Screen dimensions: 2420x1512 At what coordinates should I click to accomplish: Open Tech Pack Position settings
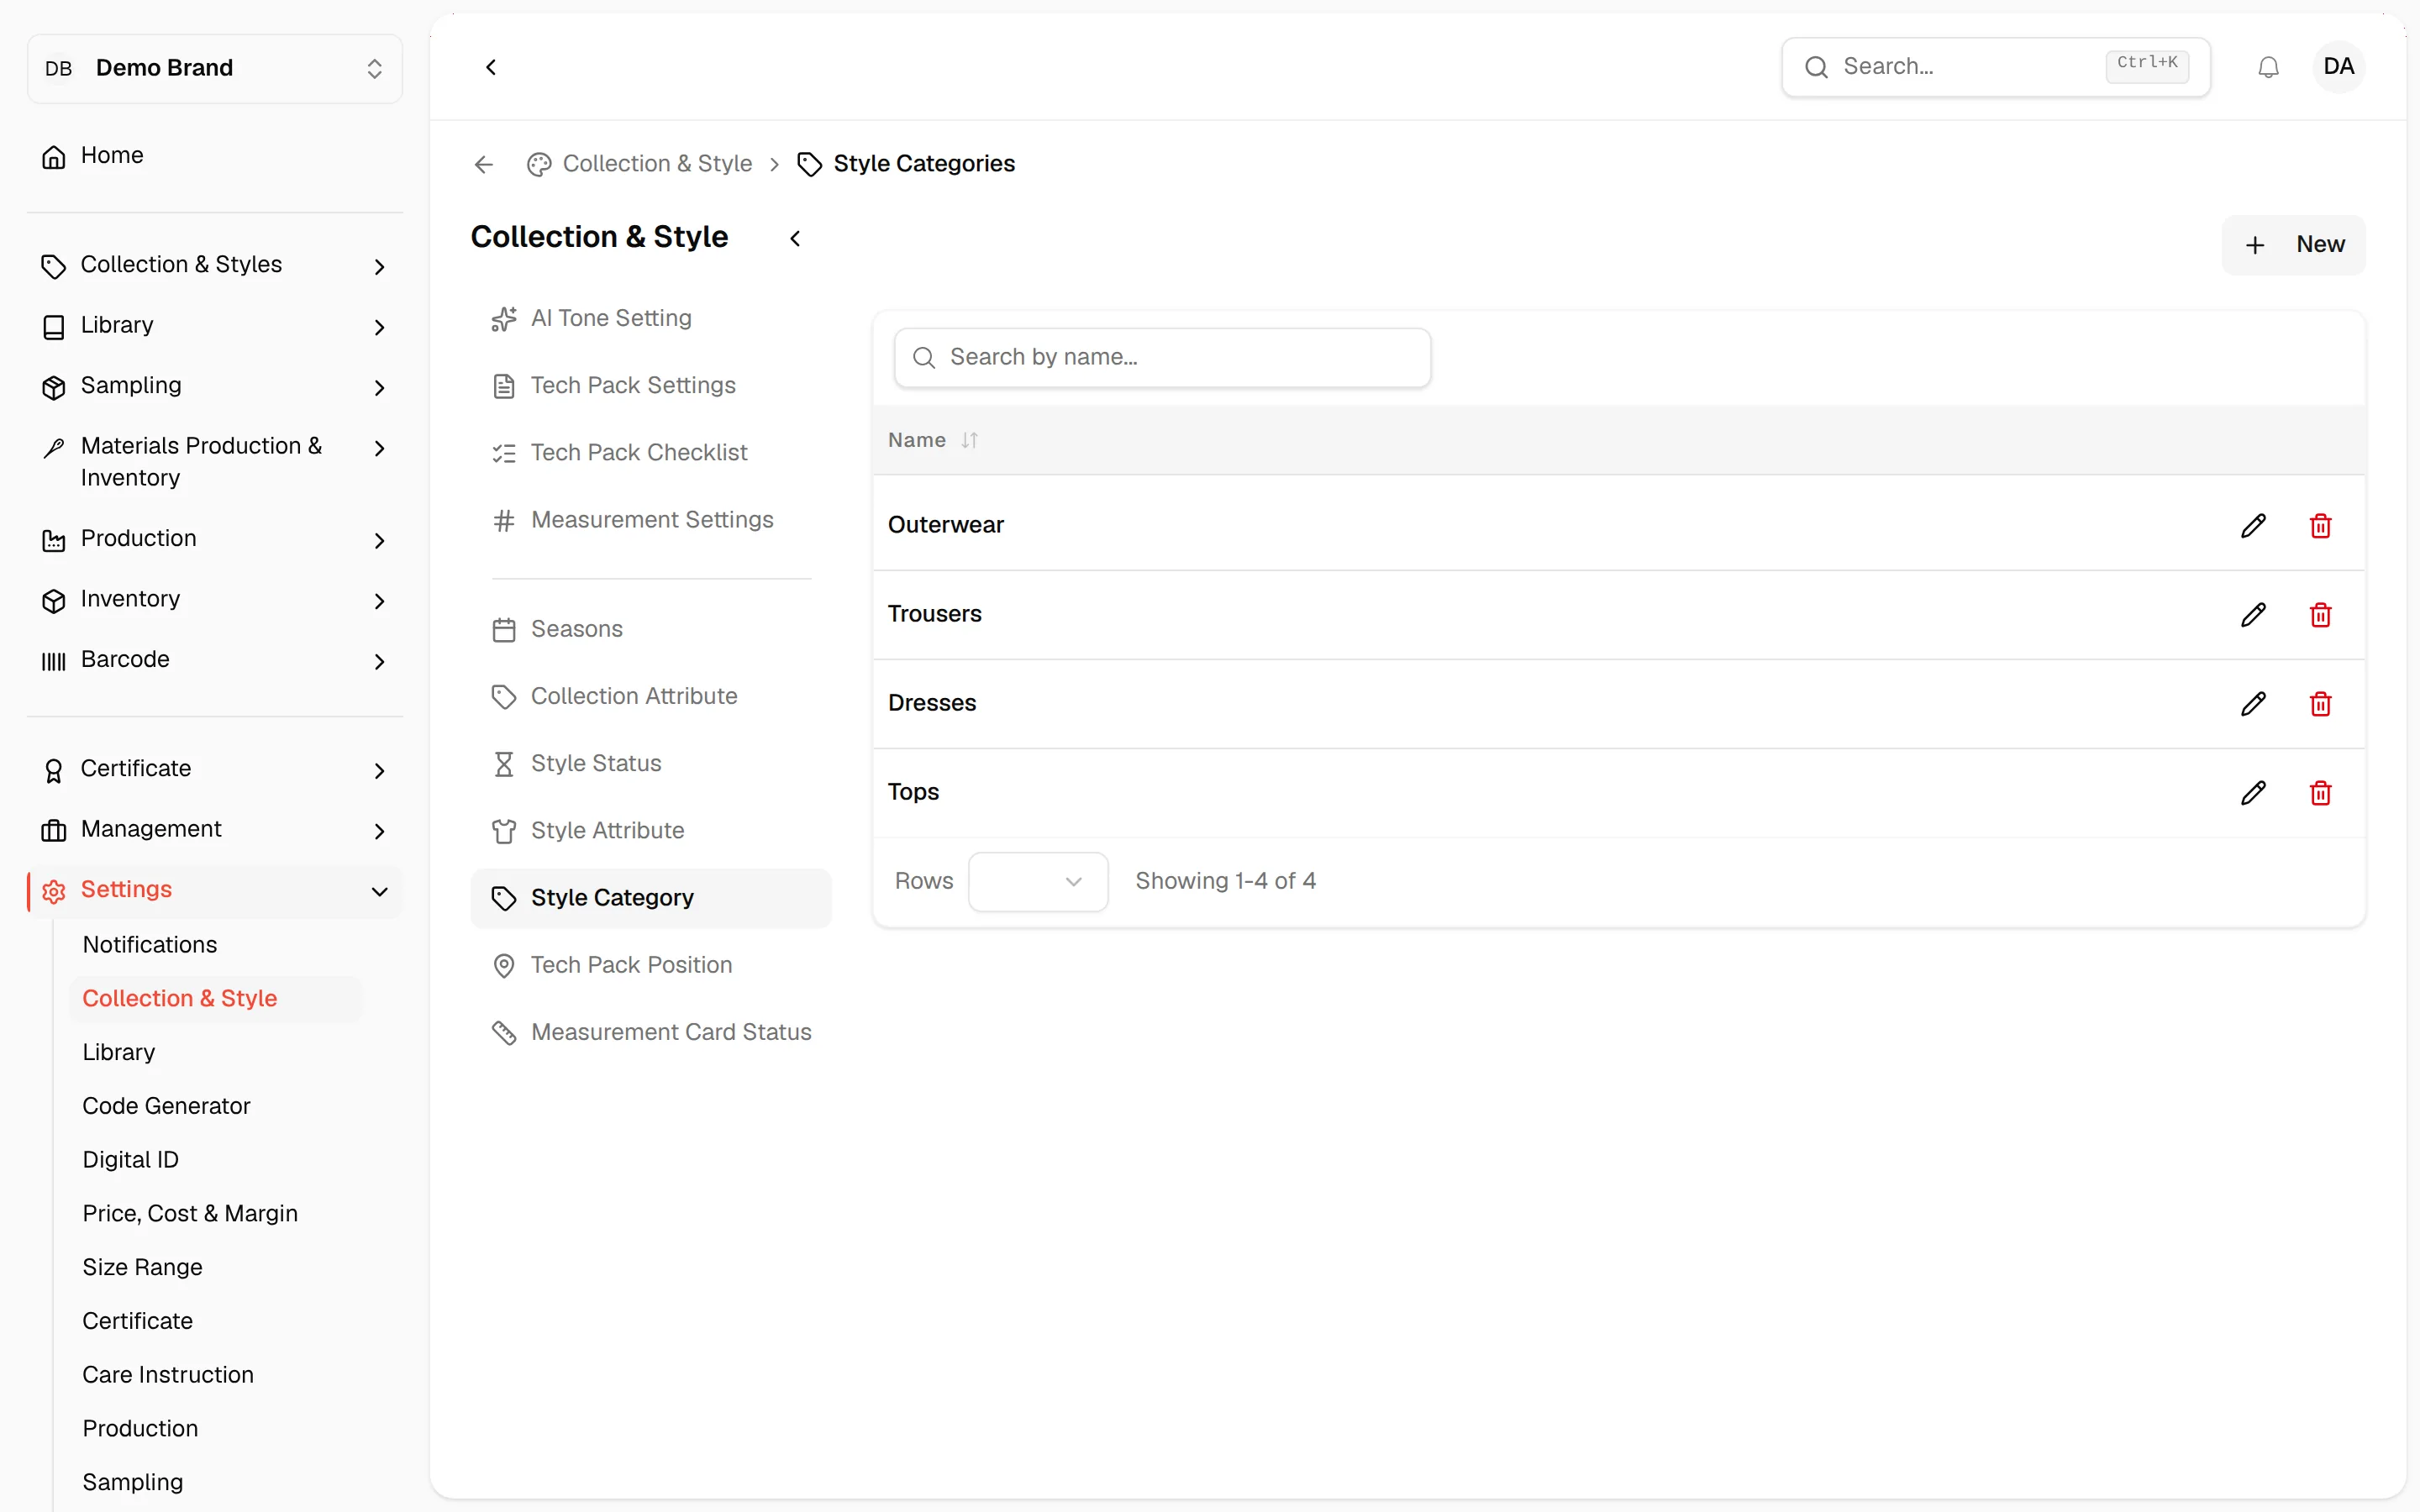(x=651, y=965)
